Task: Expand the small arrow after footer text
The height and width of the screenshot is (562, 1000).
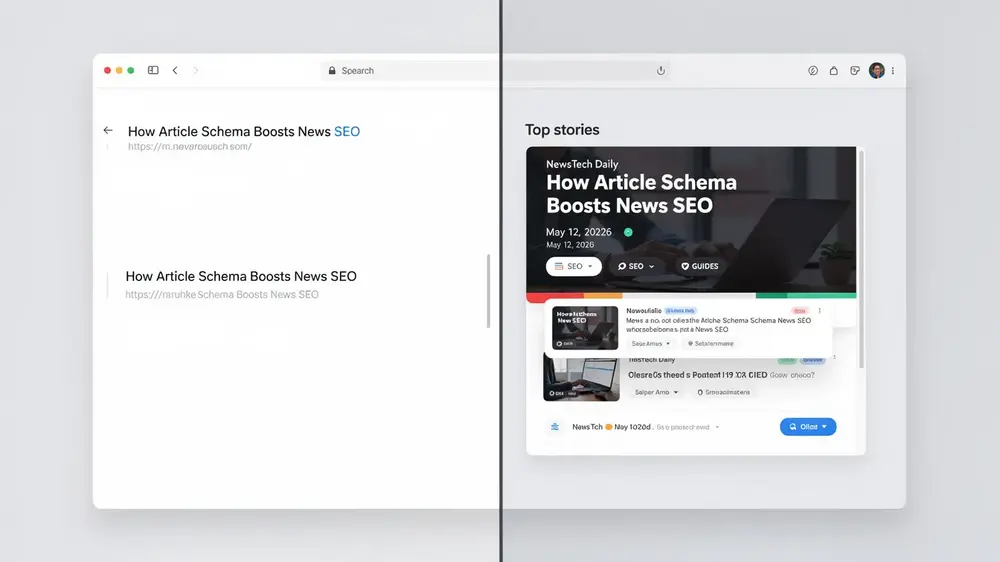Action: [x=717, y=427]
